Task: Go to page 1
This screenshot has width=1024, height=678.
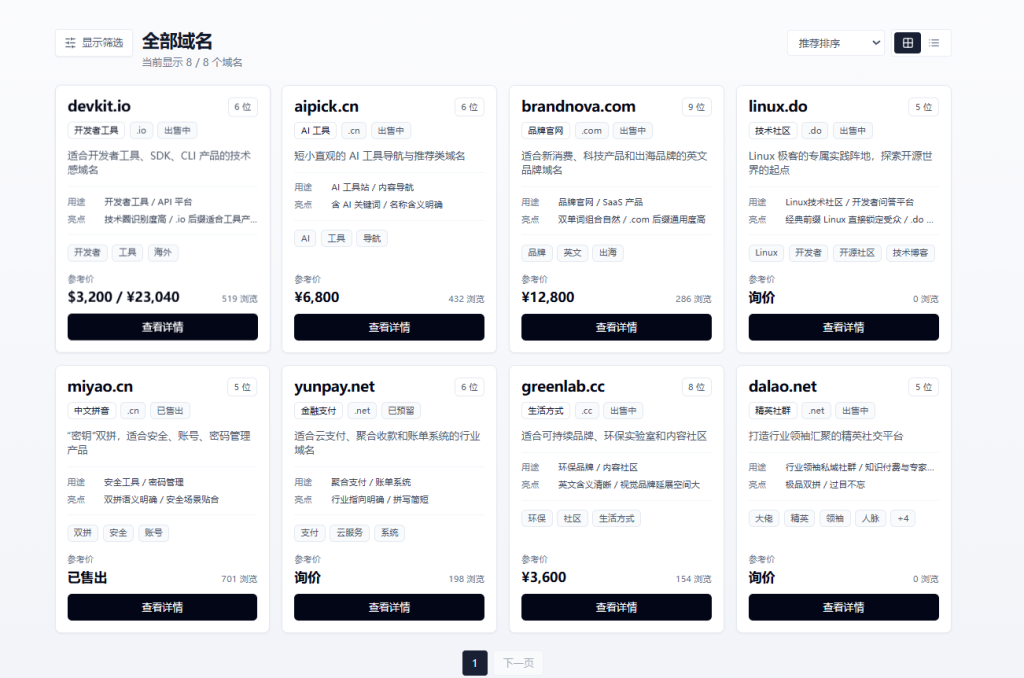Action: tap(475, 663)
